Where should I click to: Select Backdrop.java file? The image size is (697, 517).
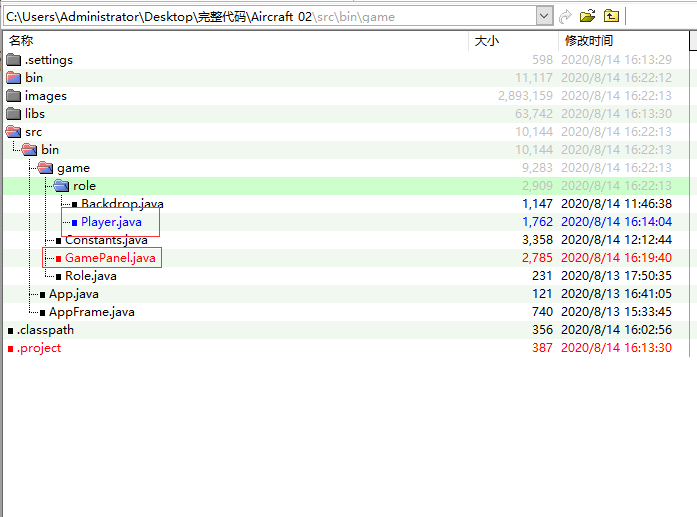pyautogui.click(x=122, y=204)
